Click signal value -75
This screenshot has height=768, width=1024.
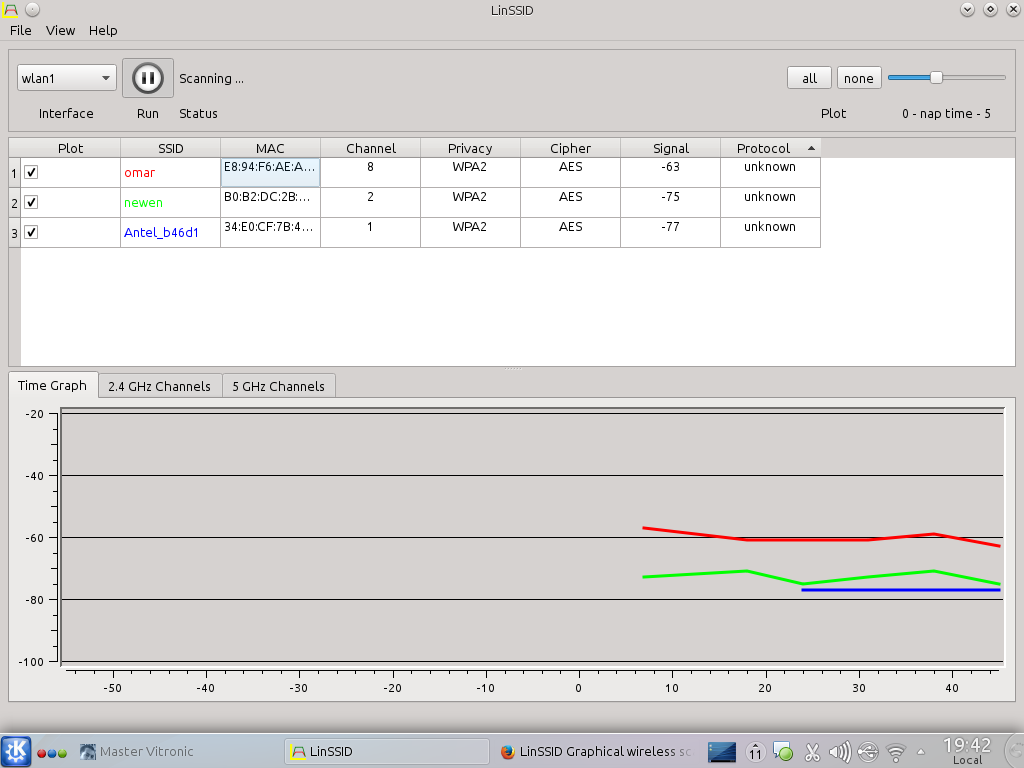pos(670,197)
